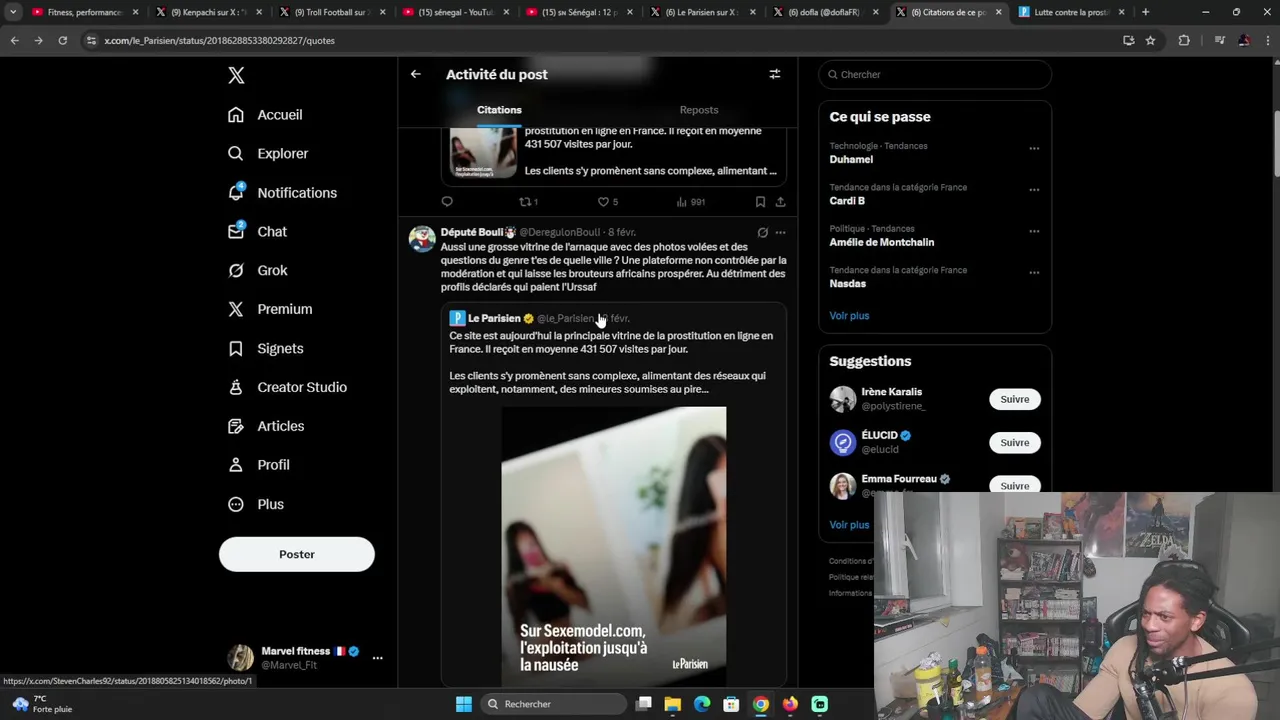
Task: Follow Irène Karalis
Action: [1014, 399]
